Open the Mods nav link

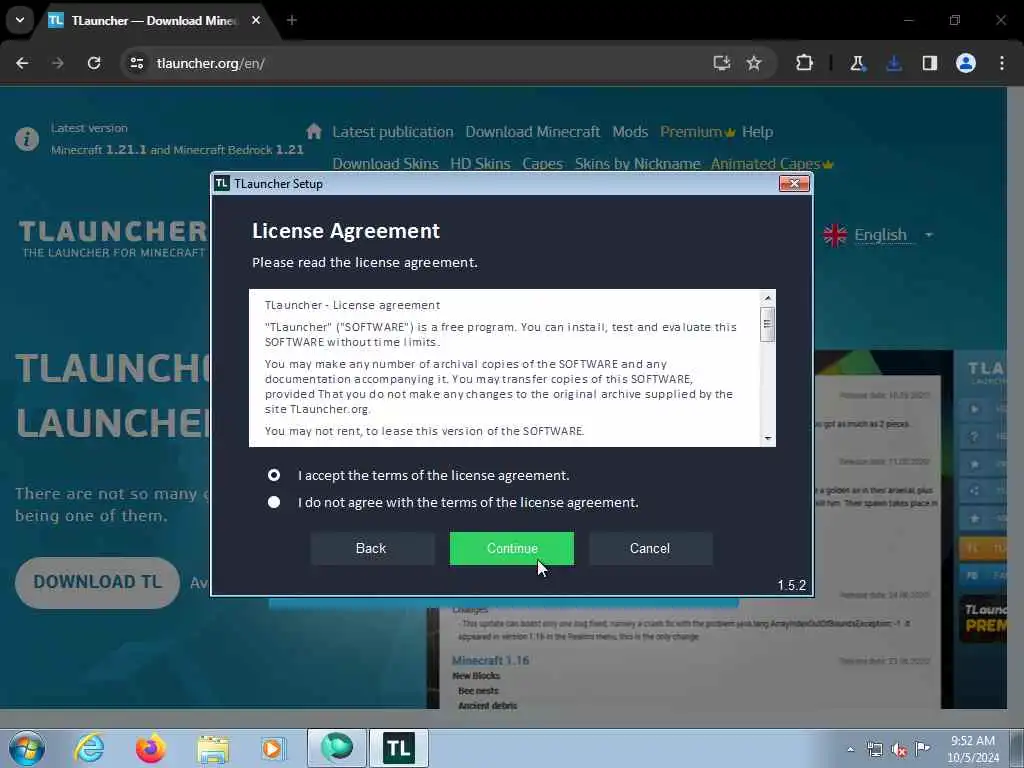point(630,132)
